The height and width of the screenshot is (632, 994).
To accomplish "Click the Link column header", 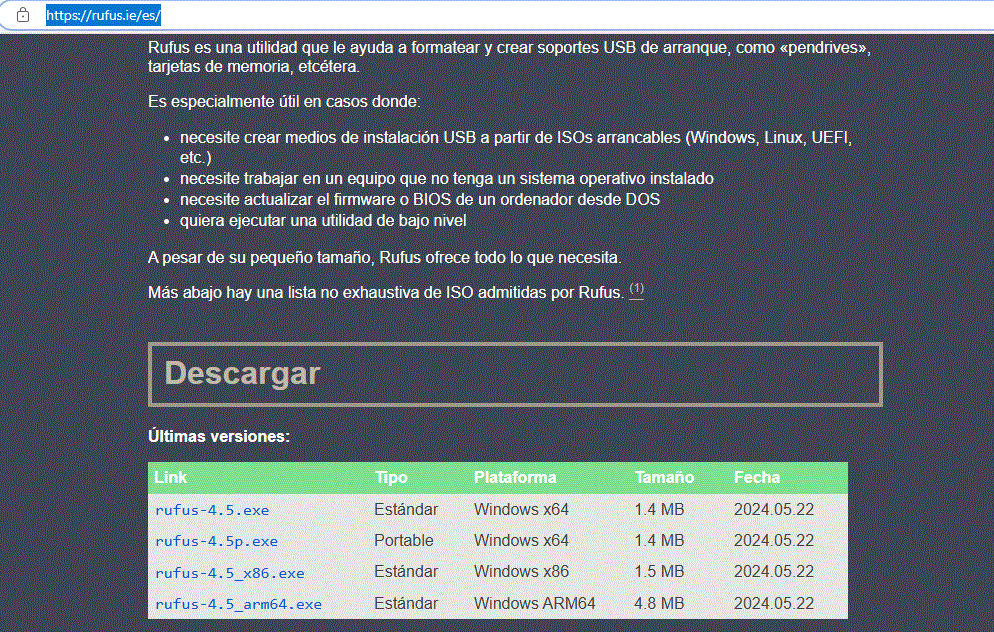I will coord(171,478).
